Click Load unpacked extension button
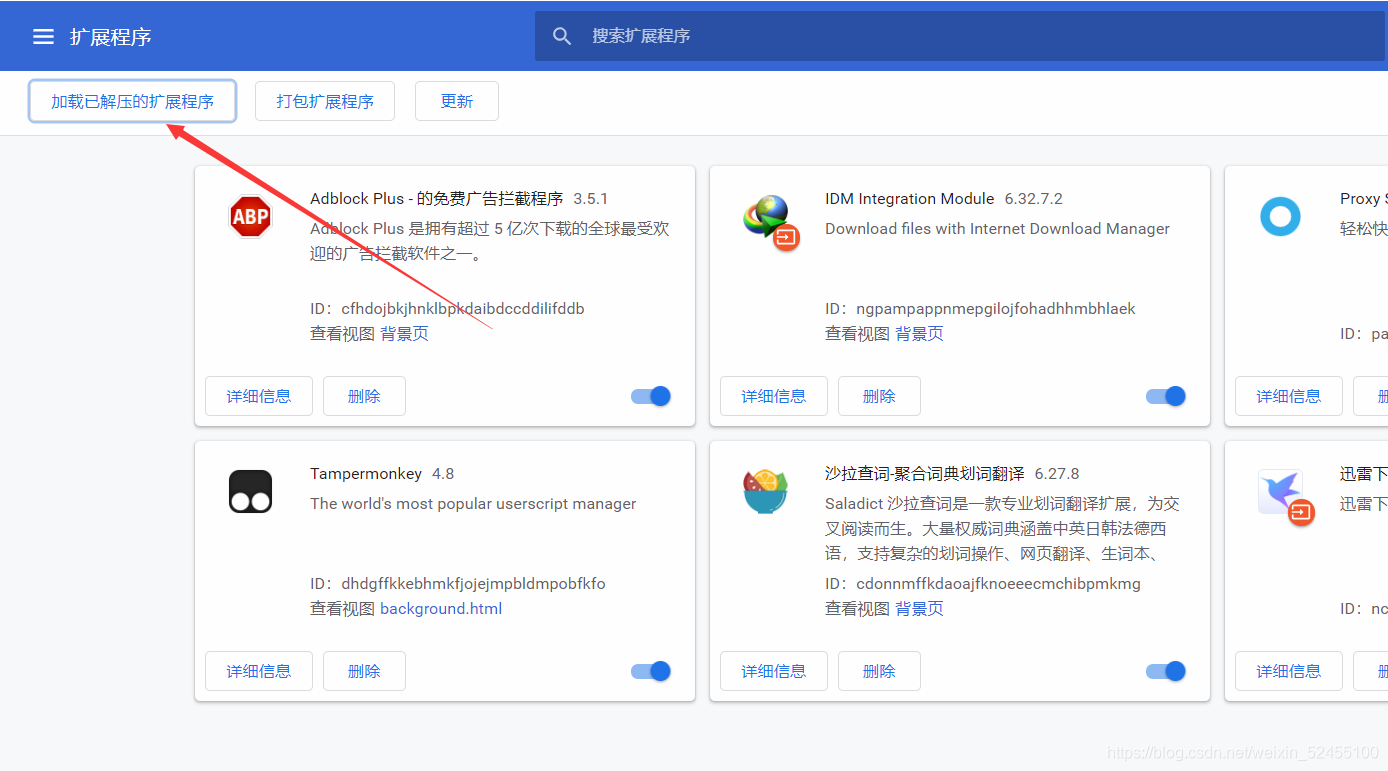 (x=133, y=101)
